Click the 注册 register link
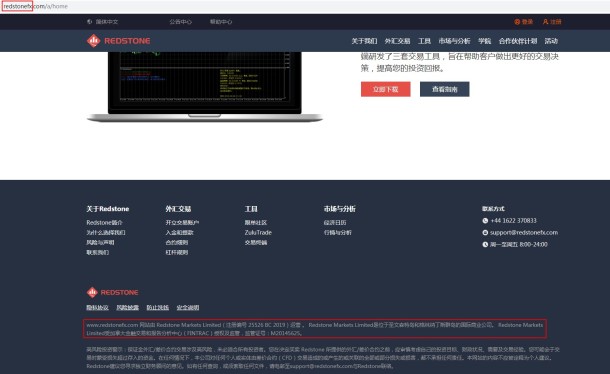The width and height of the screenshot is (610, 374). tap(556, 22)
